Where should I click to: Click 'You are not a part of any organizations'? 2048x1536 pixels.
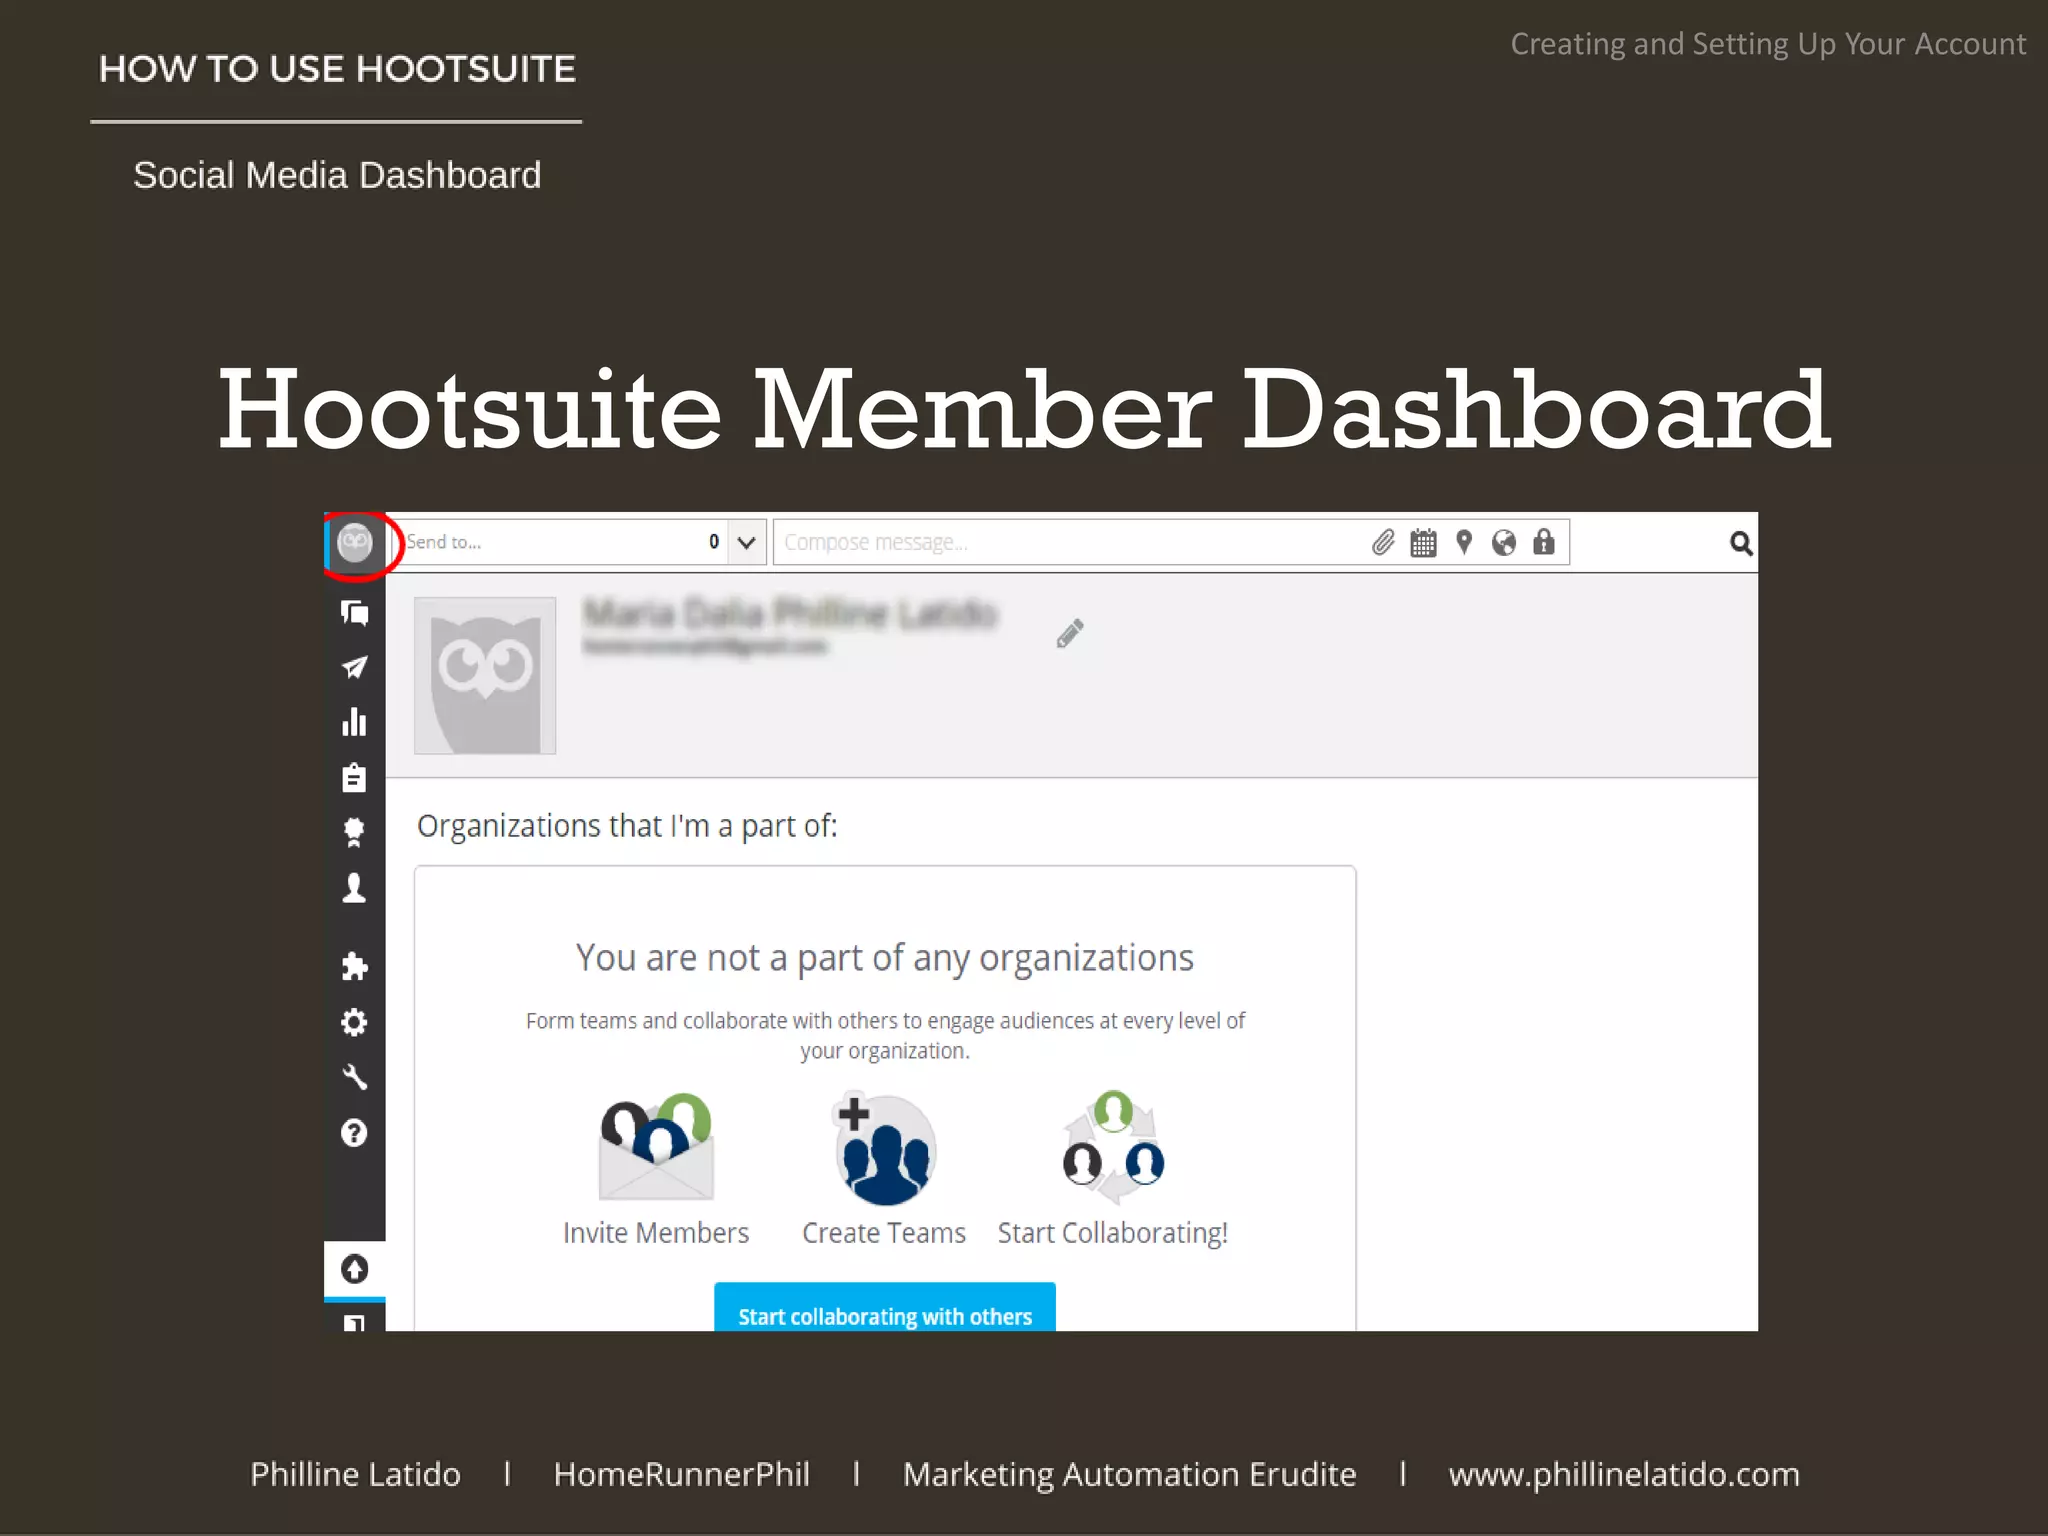(885, 958)
